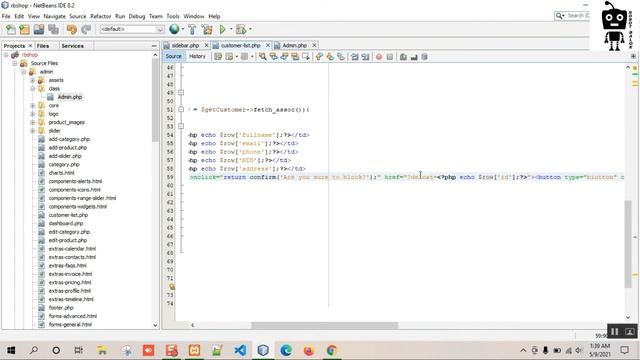Screen dimensions: 640x360
Task: Open Chrome from taskbar
Action: point(331,350)
